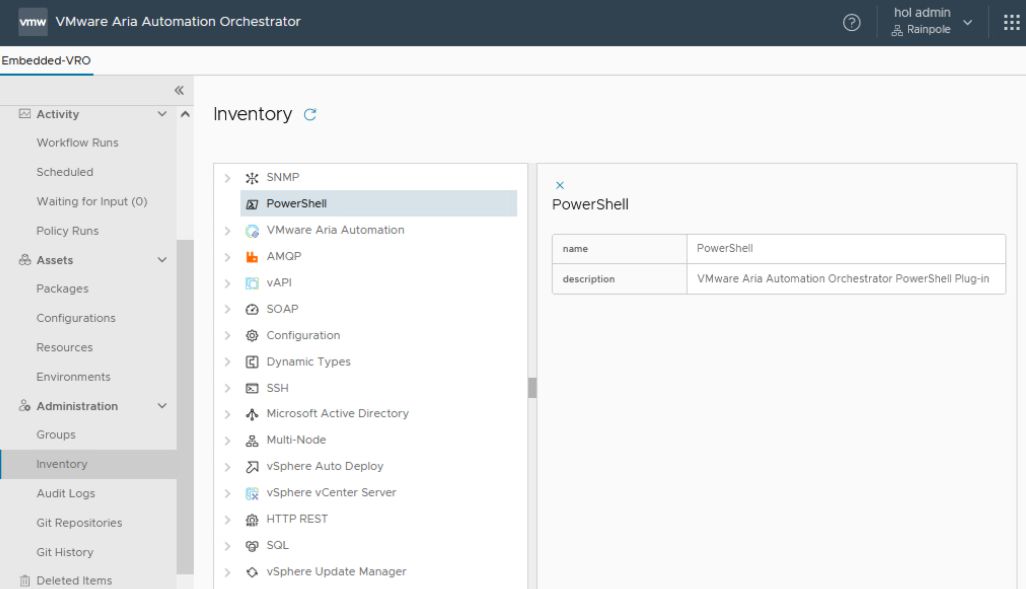1026x589 pixels.
Task: Open Configurations under Assets
Action: (x=76, y=318)
